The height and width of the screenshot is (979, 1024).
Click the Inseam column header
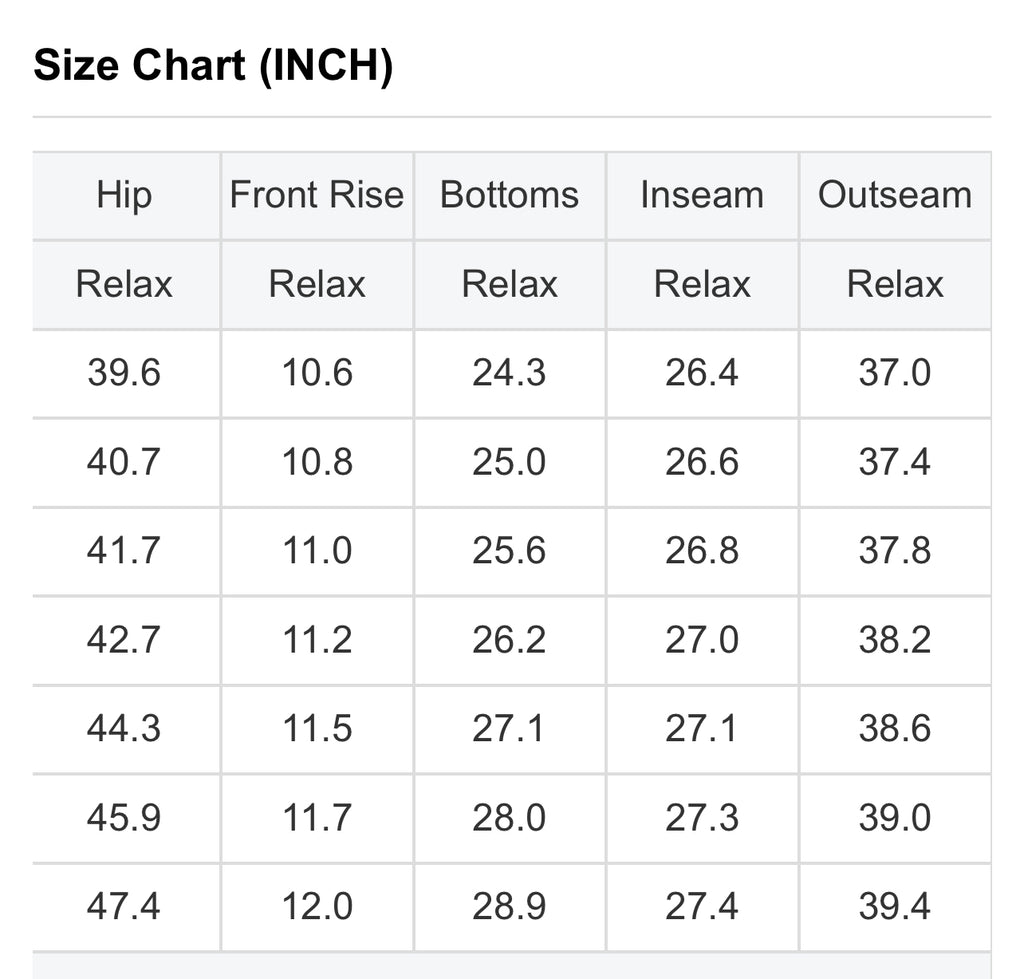point(702,195)
